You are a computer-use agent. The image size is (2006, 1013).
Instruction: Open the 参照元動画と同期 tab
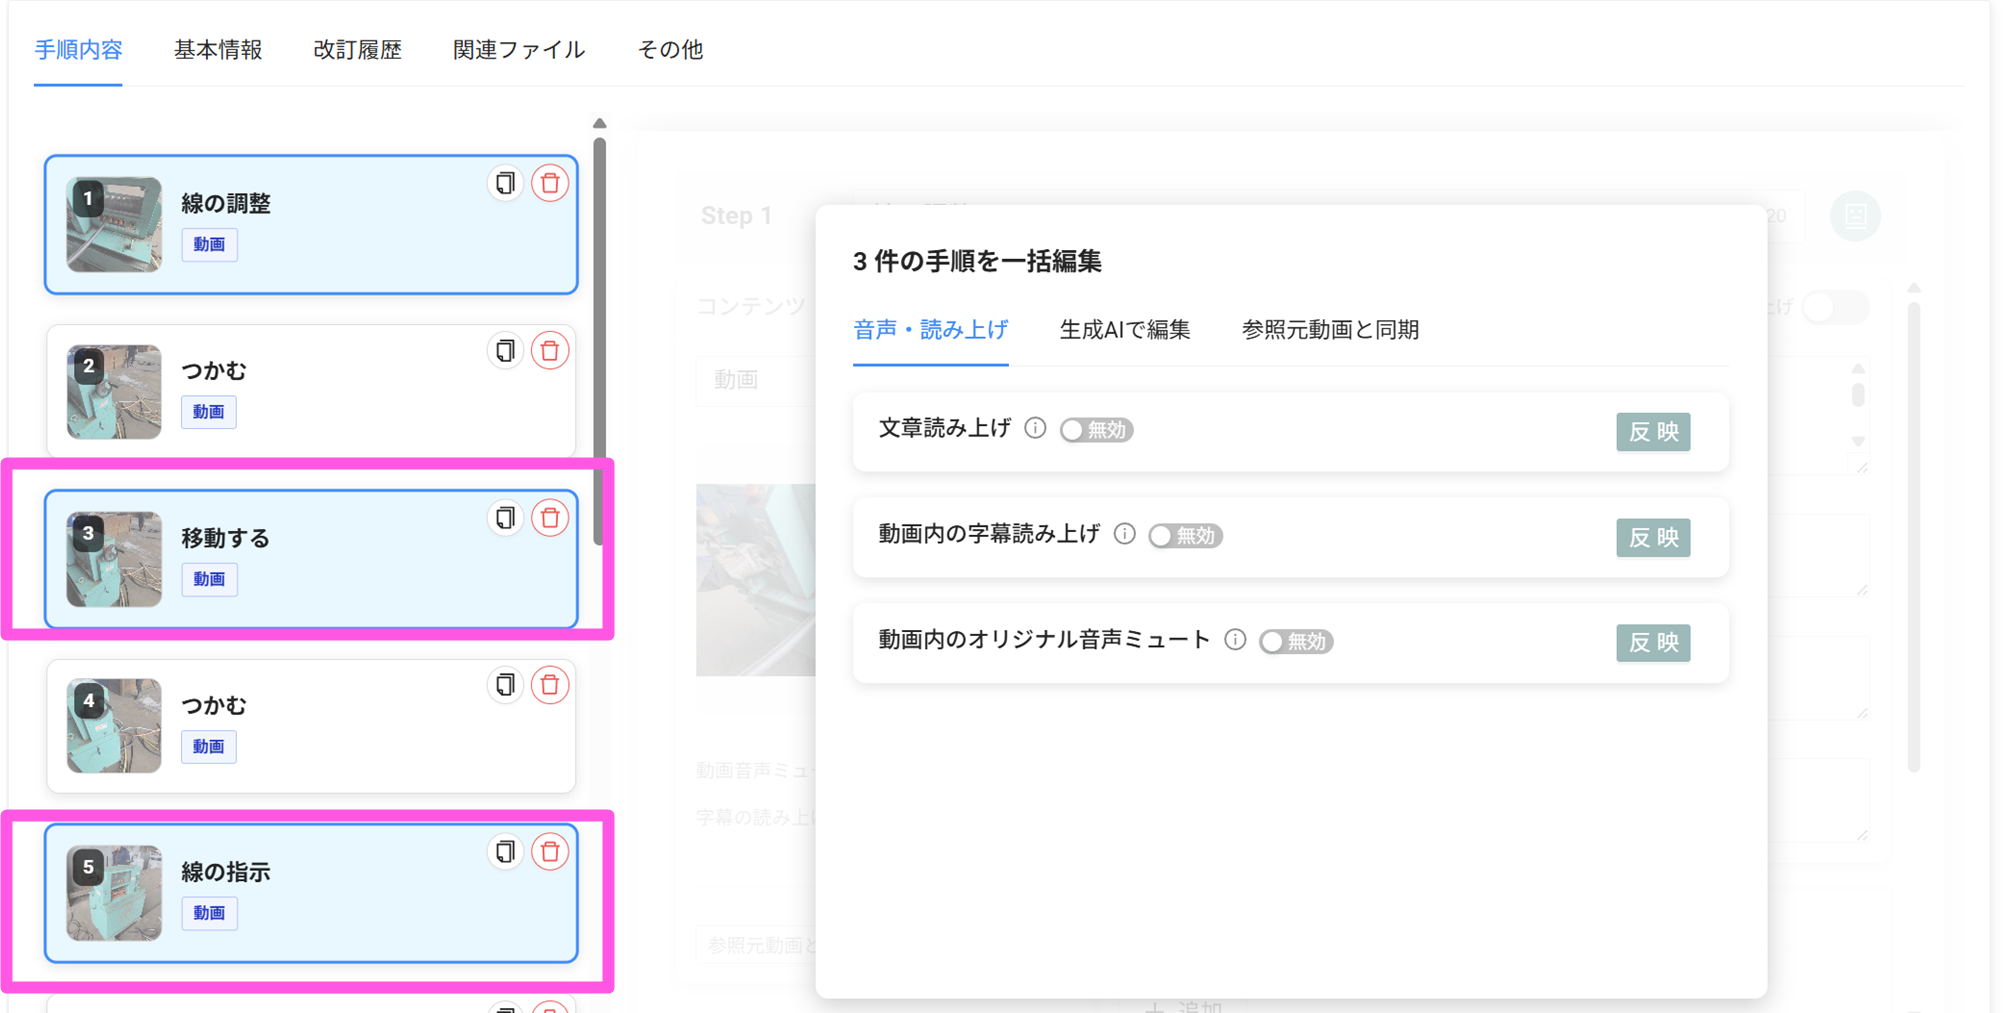click(x=1329, y=330)
